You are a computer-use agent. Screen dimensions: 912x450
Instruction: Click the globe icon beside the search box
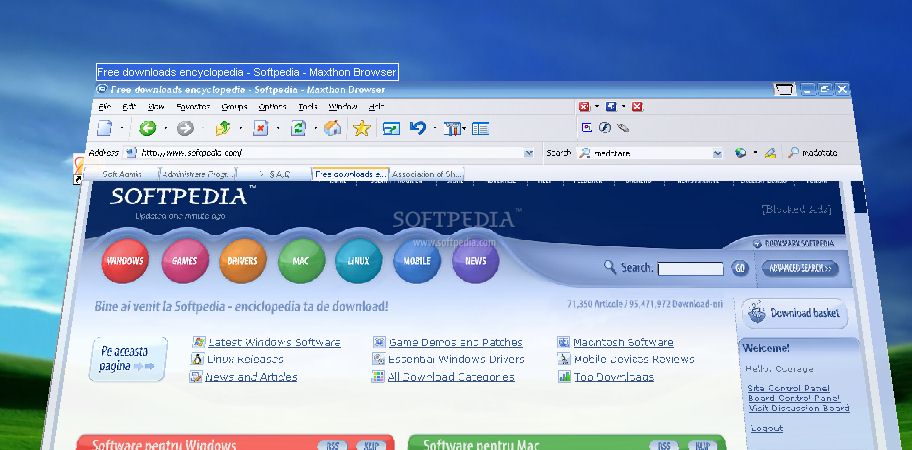(740, 153)
